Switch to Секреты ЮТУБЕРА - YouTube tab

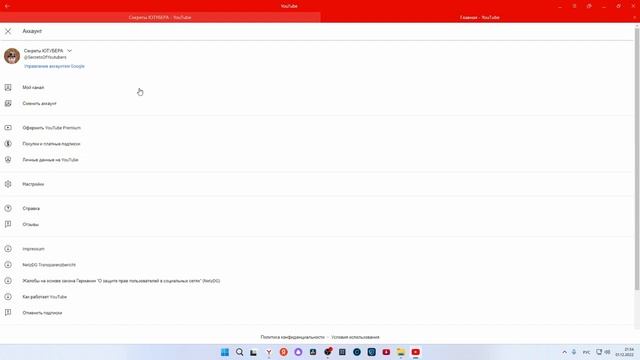coord(160,18)
